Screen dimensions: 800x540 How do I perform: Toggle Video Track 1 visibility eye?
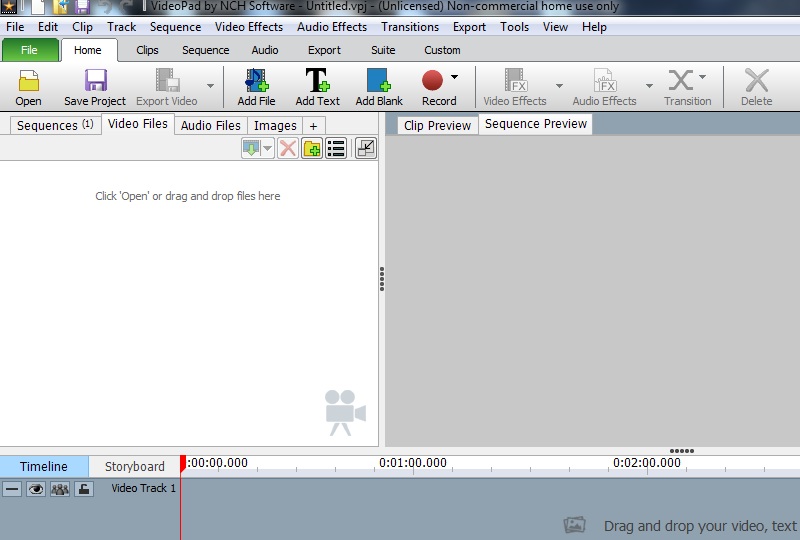[36, 489]
